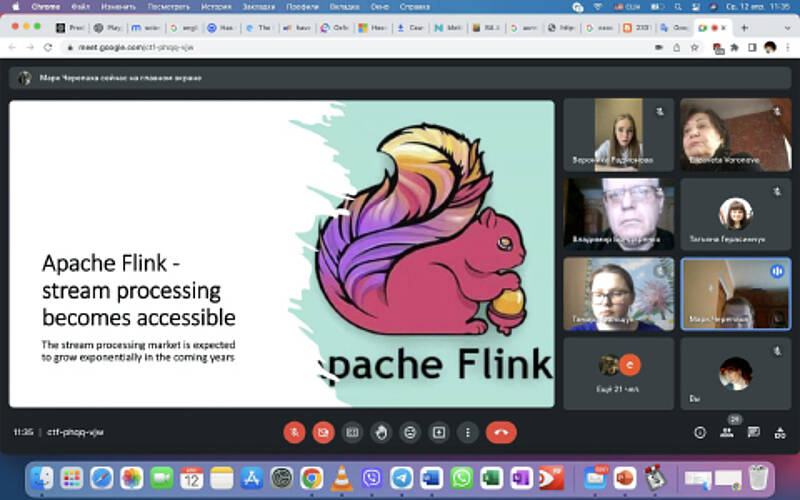Click the meeting code ctf-phqq-vjw text
This screenshot has width=800, height=500.
point(76,432)
